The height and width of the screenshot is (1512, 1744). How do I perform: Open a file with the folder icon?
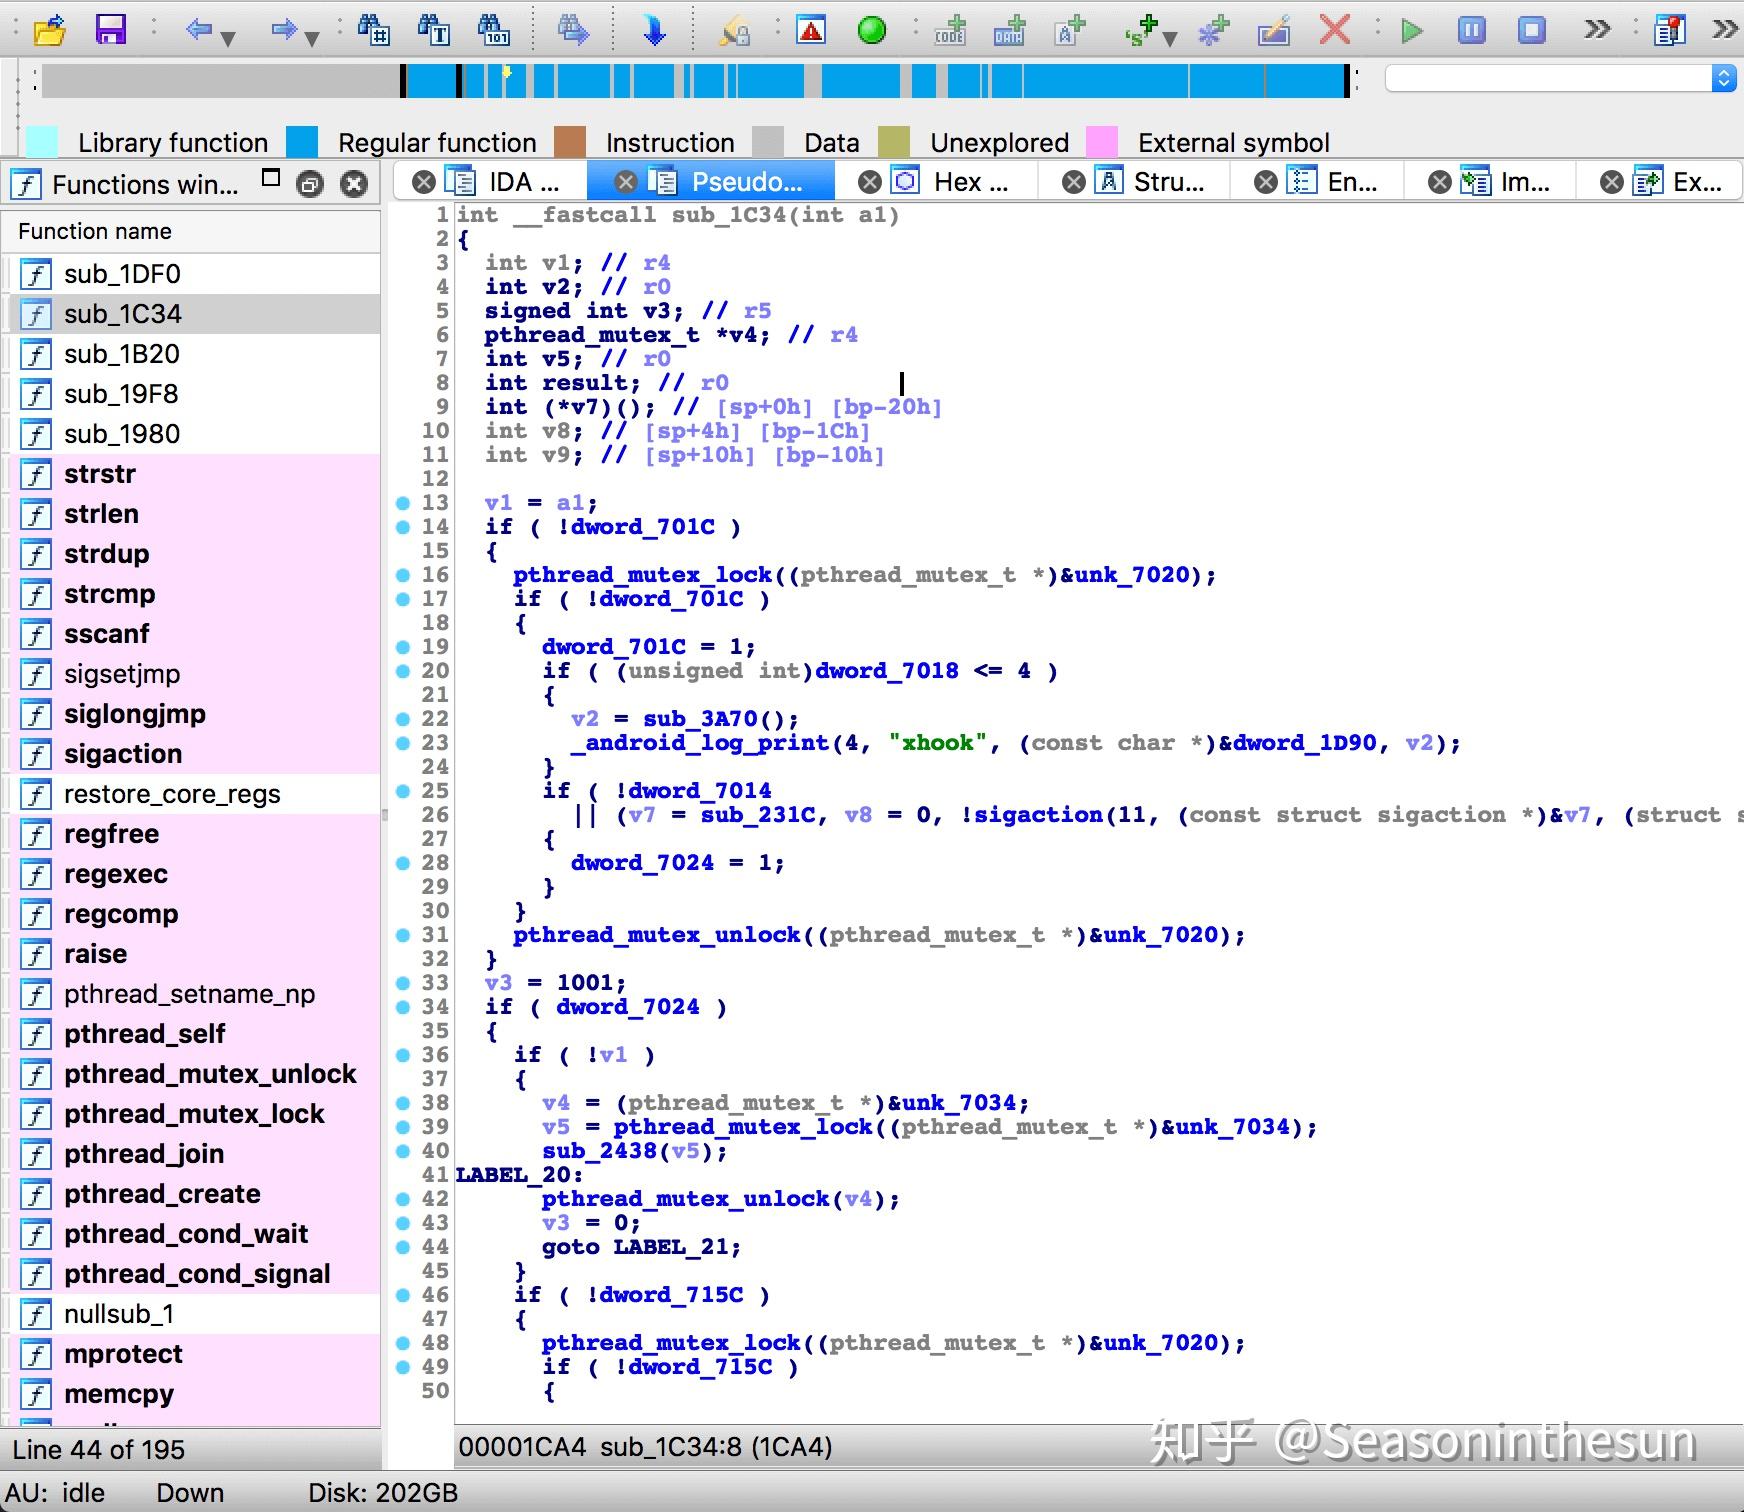tap(49, 30)
